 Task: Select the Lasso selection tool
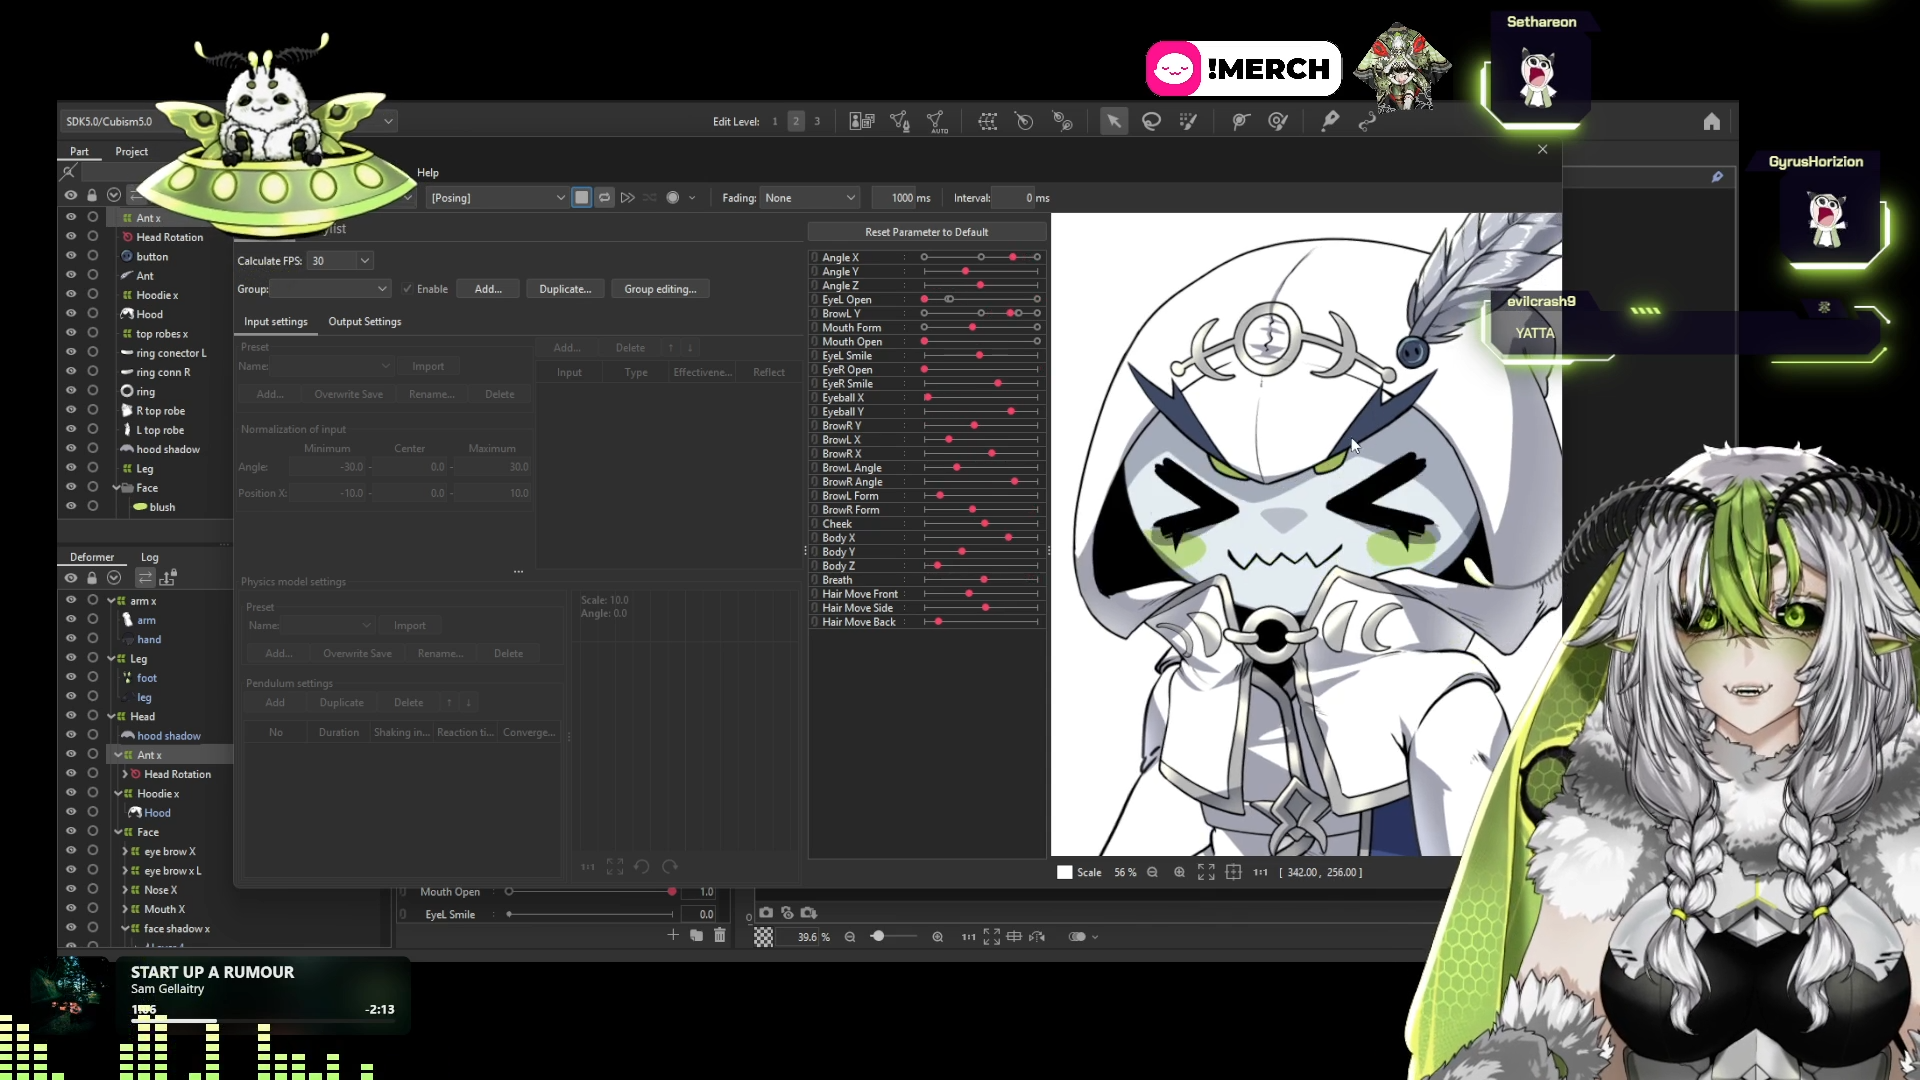pos(1151,121)
